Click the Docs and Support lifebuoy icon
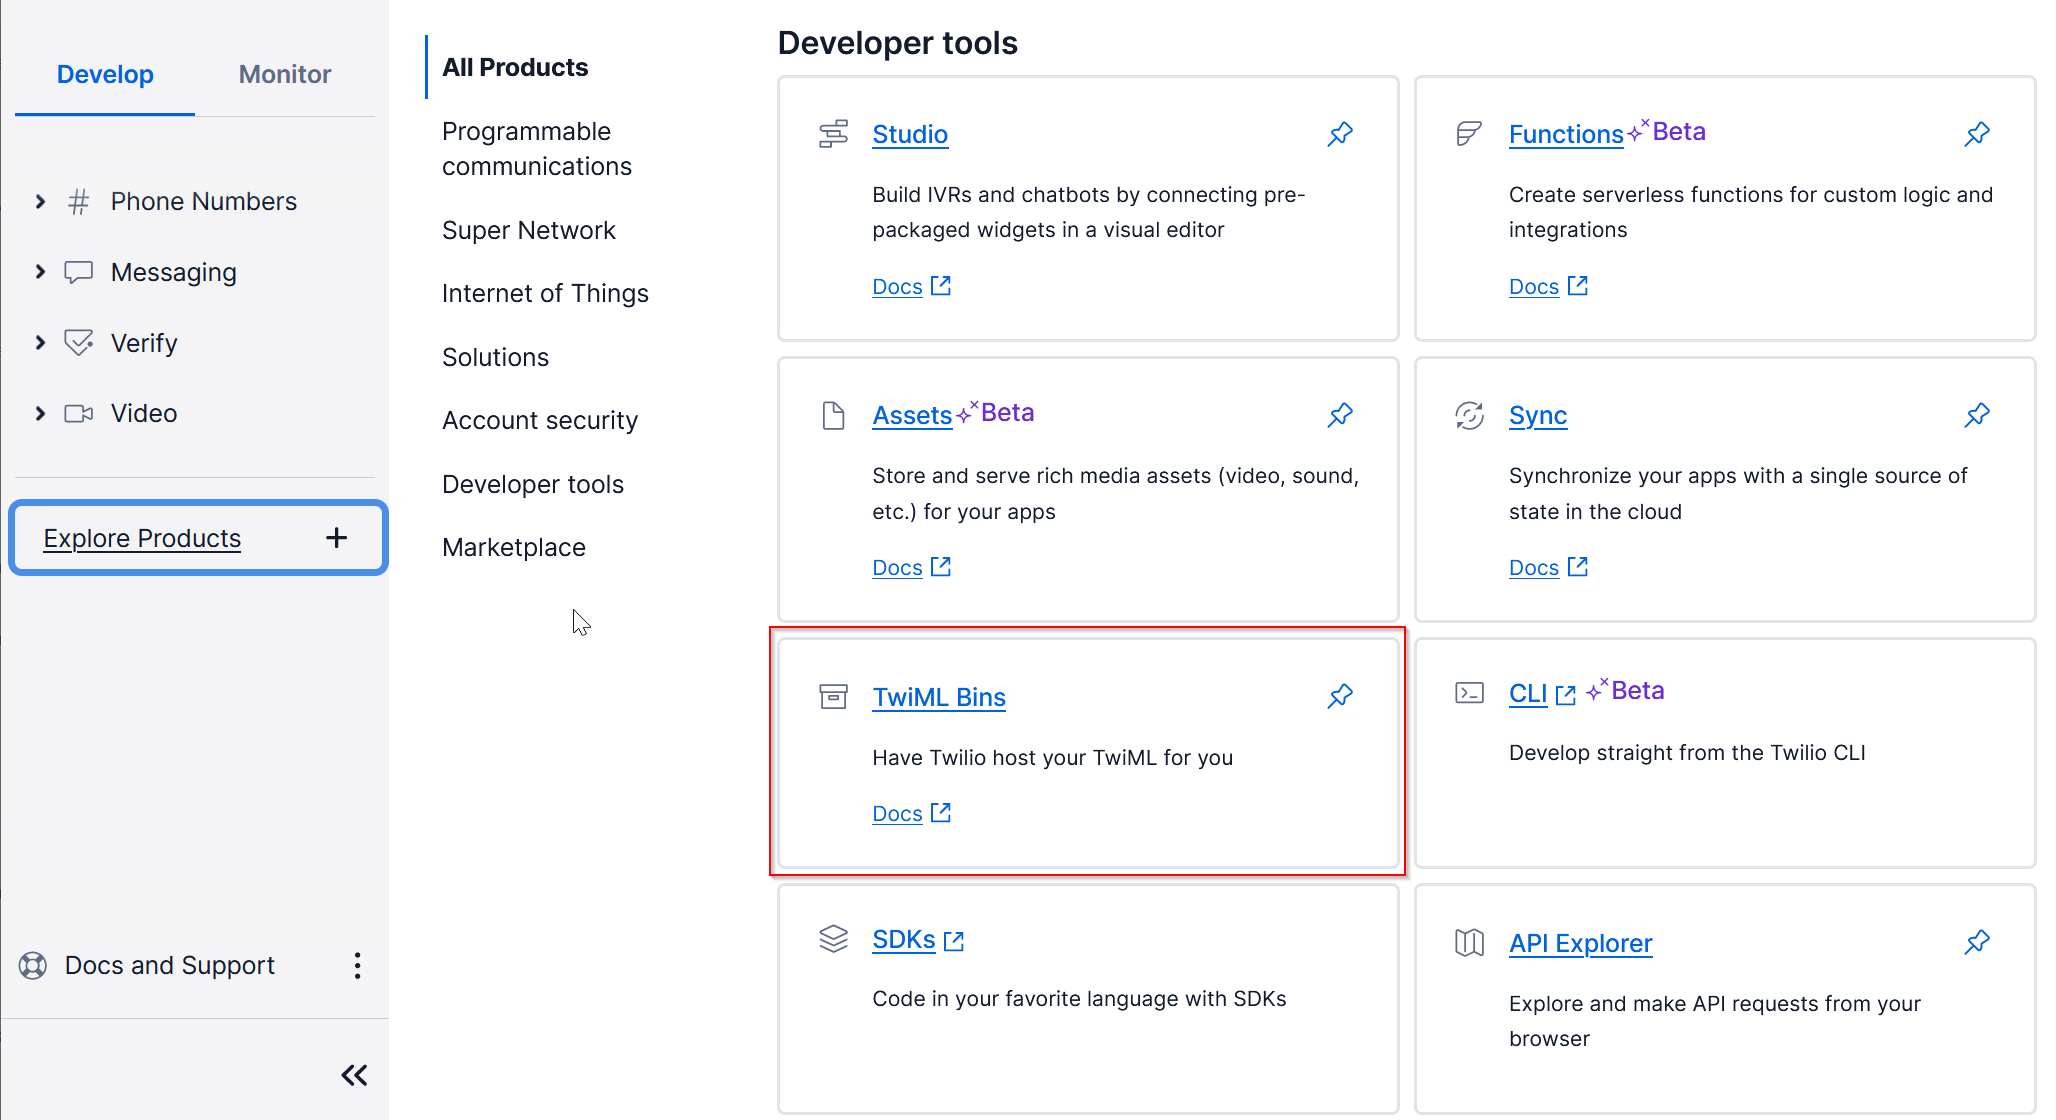The width and height of the screenshot is (2056, 1120). coord(33,965)
